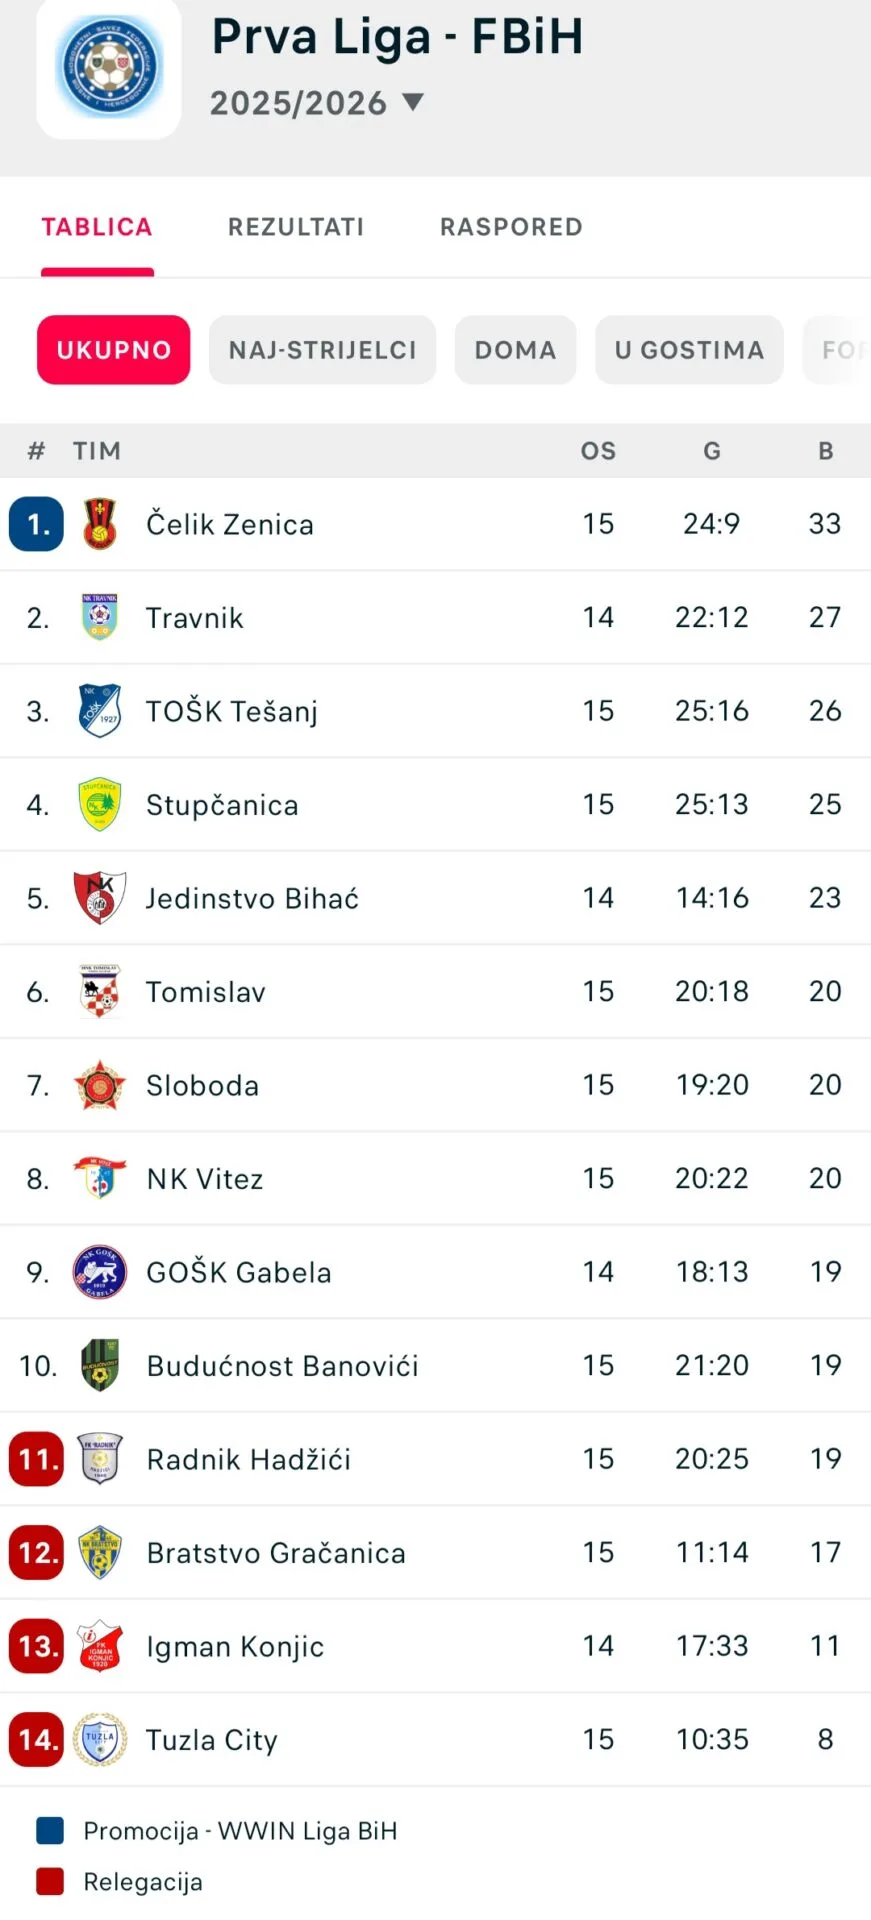The height and width of the screenshot is (1920, 871).
Task: Switch to the REZULTATI tab
Action: point(296,227)
